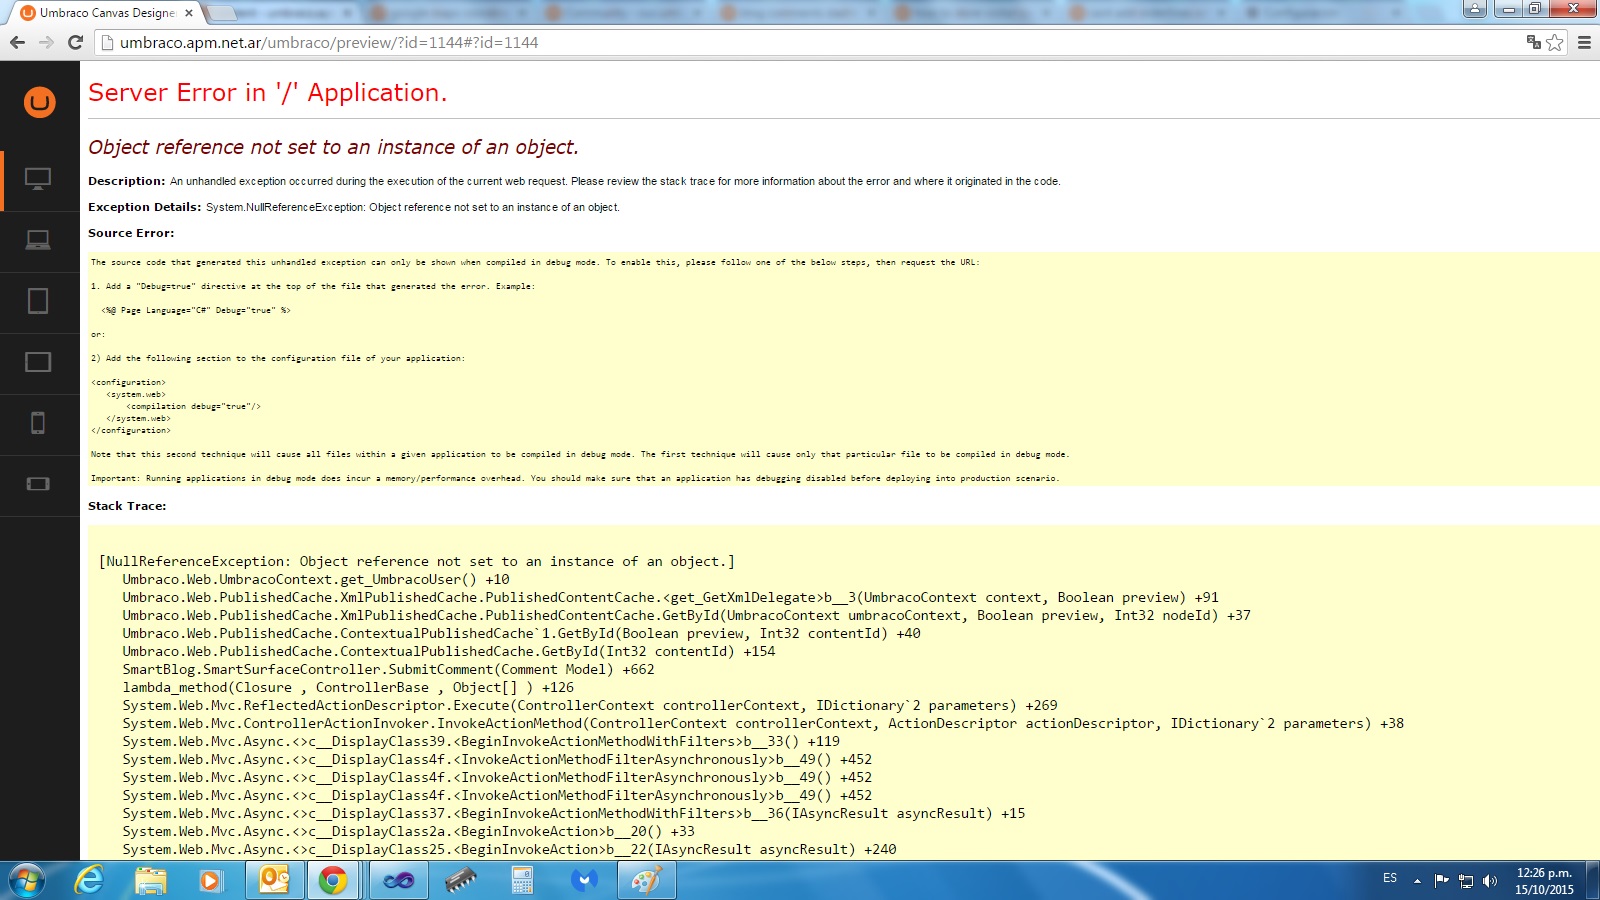This screenshot has width=1600, height=900.
Task: Click the 'Server Error in '/' Application.' heading
Action: click(x=268, y=93)
